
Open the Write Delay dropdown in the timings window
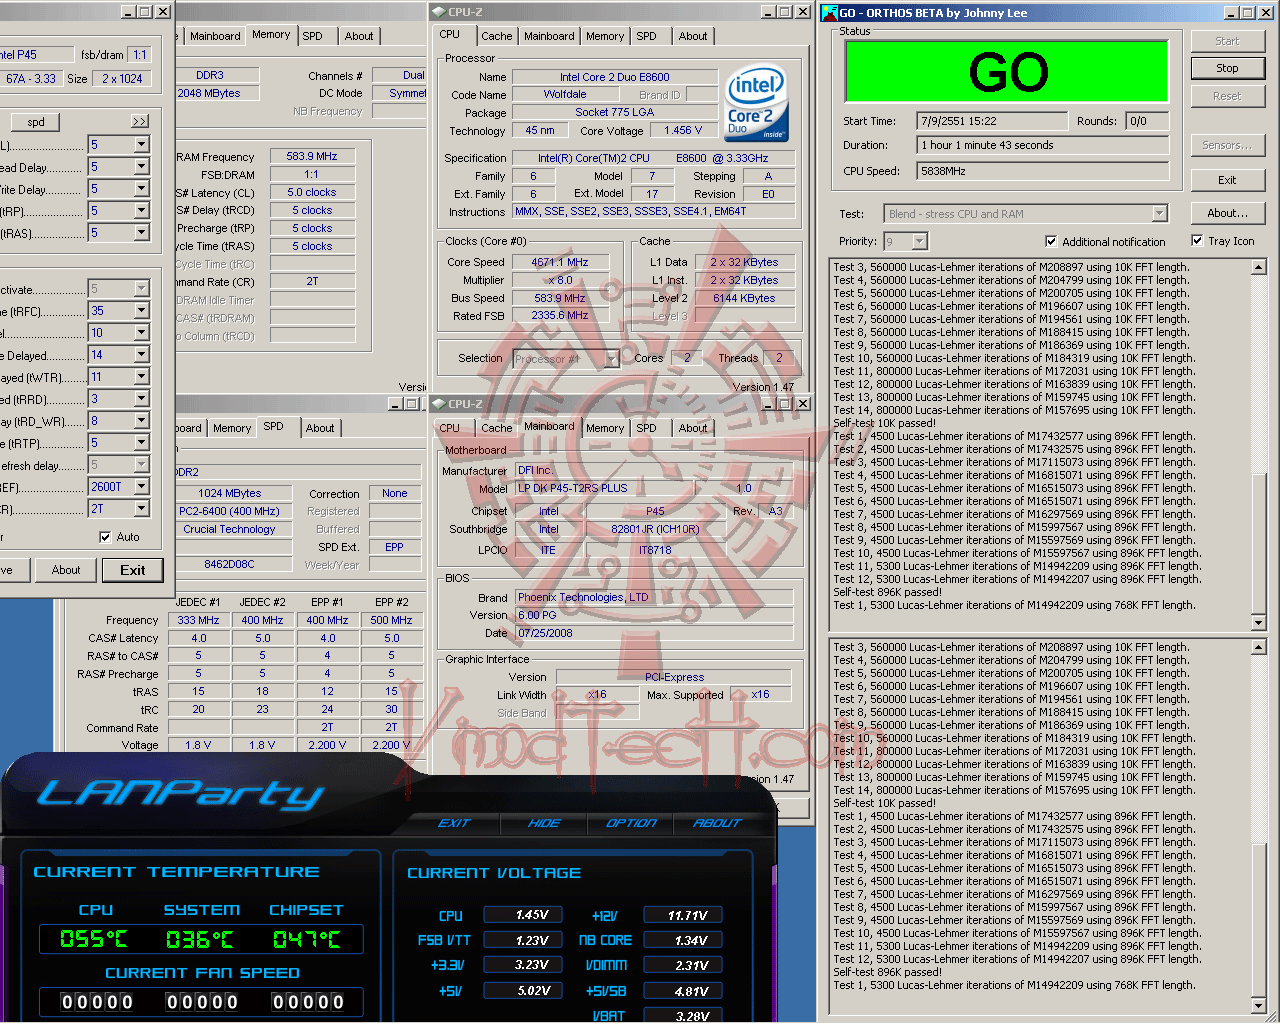tap(141, 189)
